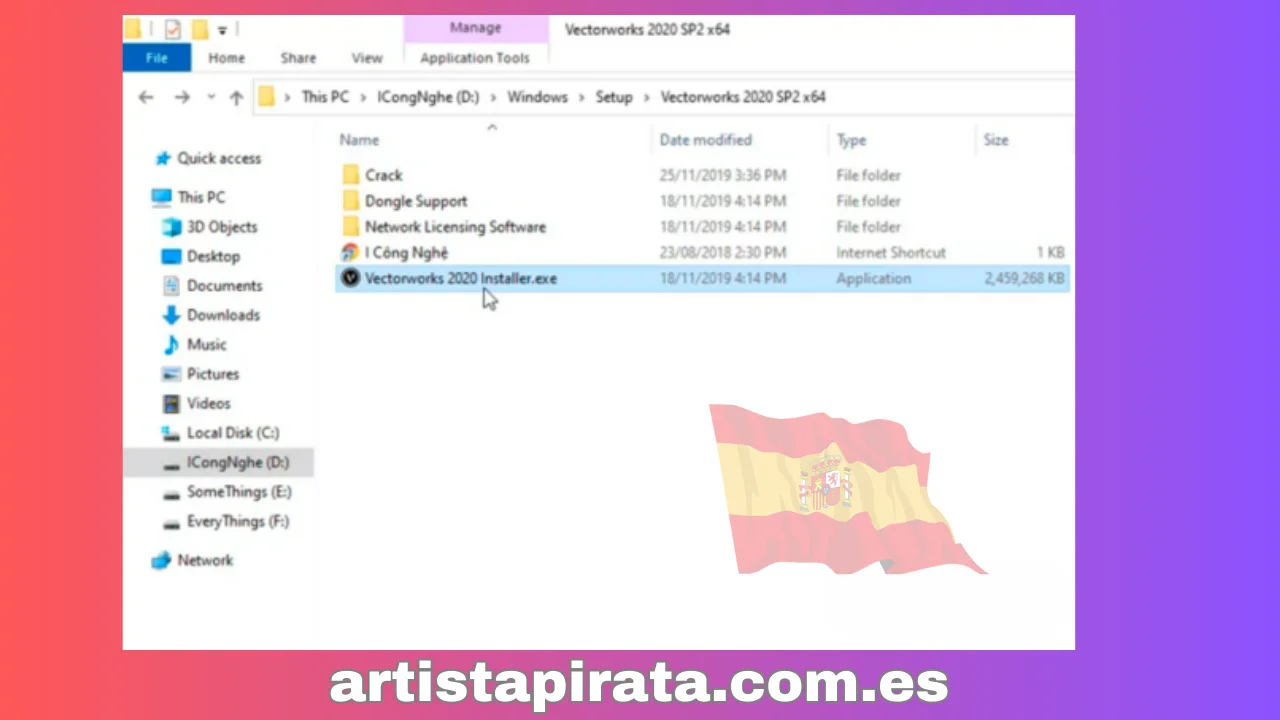
Task: Select the Quick access star icon
Action: point(162,158)
